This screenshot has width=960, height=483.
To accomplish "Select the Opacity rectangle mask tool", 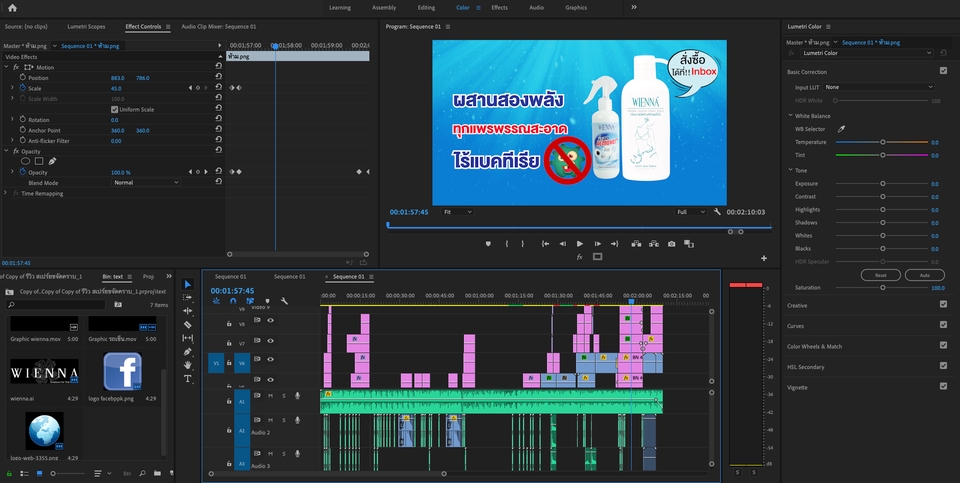I will (x=39, y=162).
